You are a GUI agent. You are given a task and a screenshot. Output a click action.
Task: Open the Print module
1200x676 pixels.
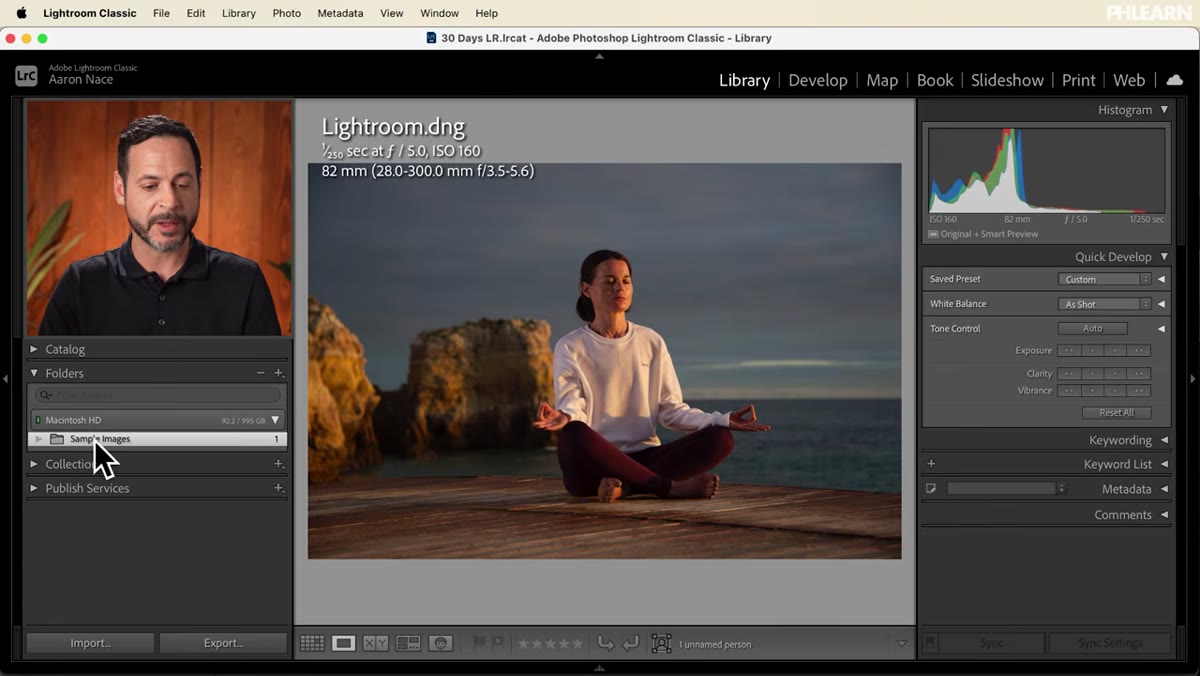[x=1079, y=80]
